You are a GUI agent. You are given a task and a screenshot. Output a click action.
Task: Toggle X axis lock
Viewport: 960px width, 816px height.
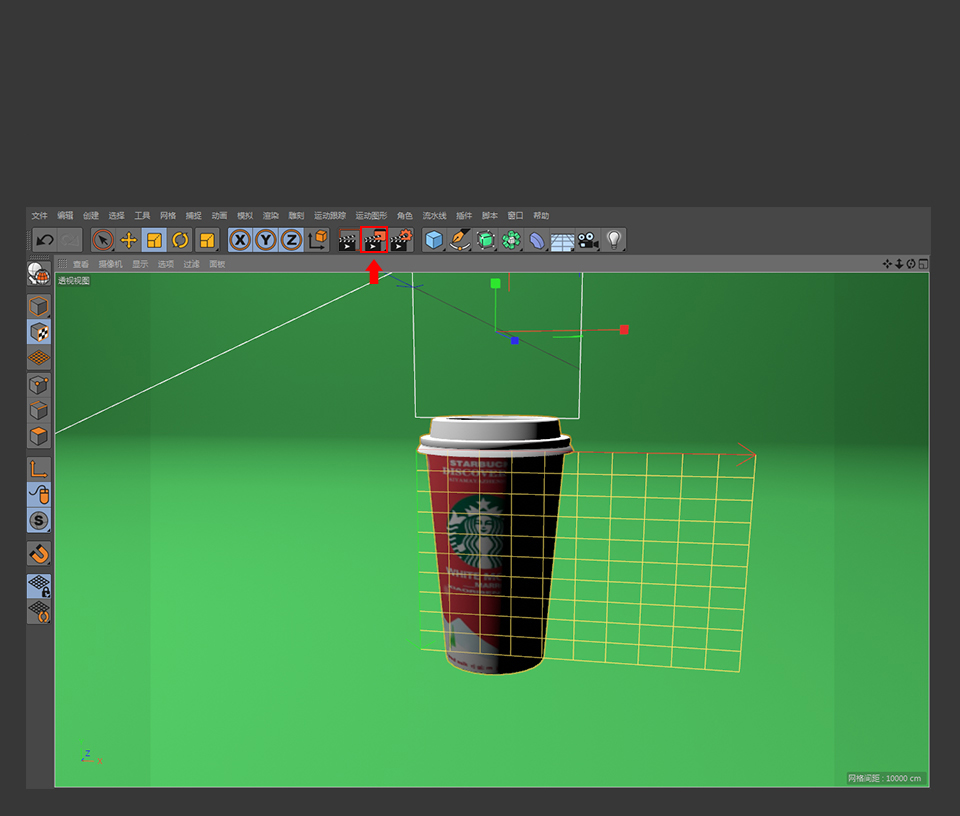[x=240, y=240]
